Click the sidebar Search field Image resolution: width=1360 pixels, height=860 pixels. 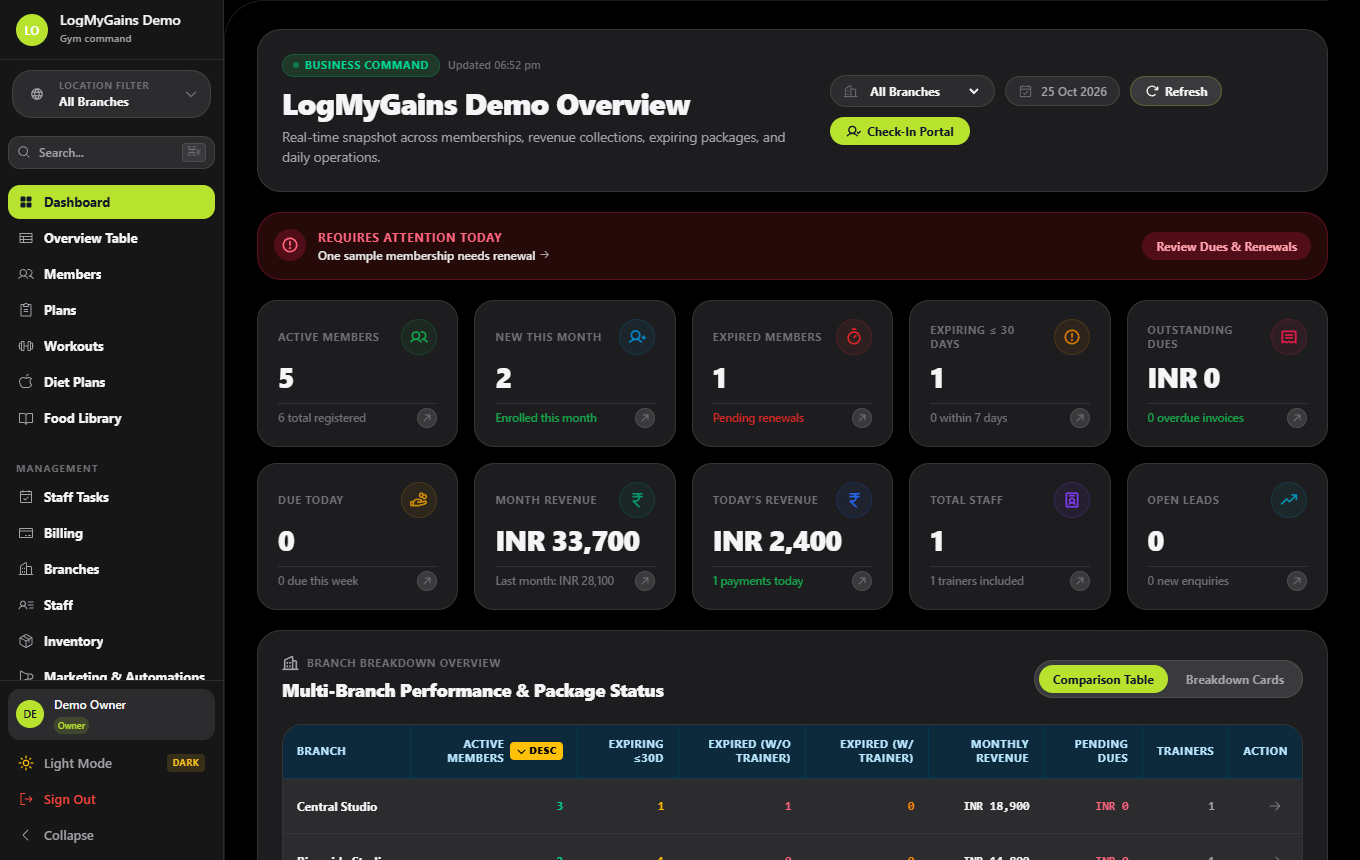point(112,152)
